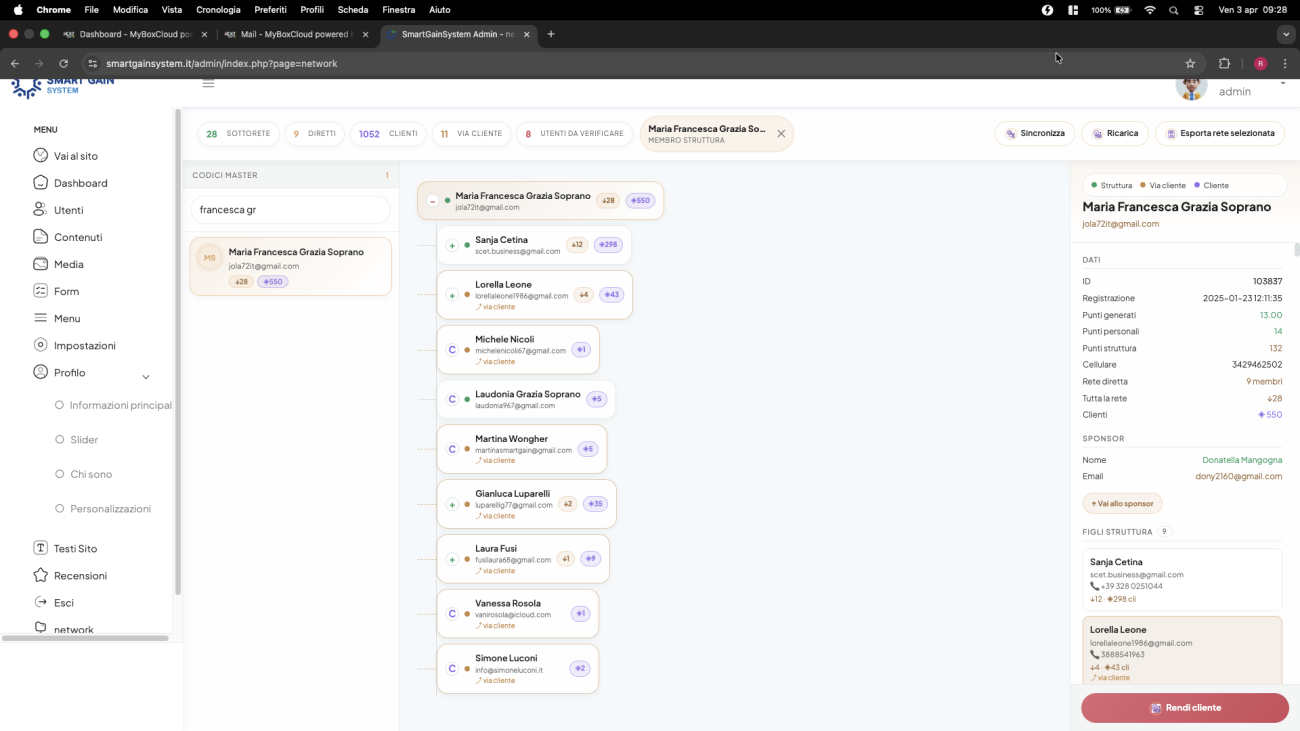1300x731 pixels.
Task: Click the Esci logout arrow icon
Action: pos(41,602)
